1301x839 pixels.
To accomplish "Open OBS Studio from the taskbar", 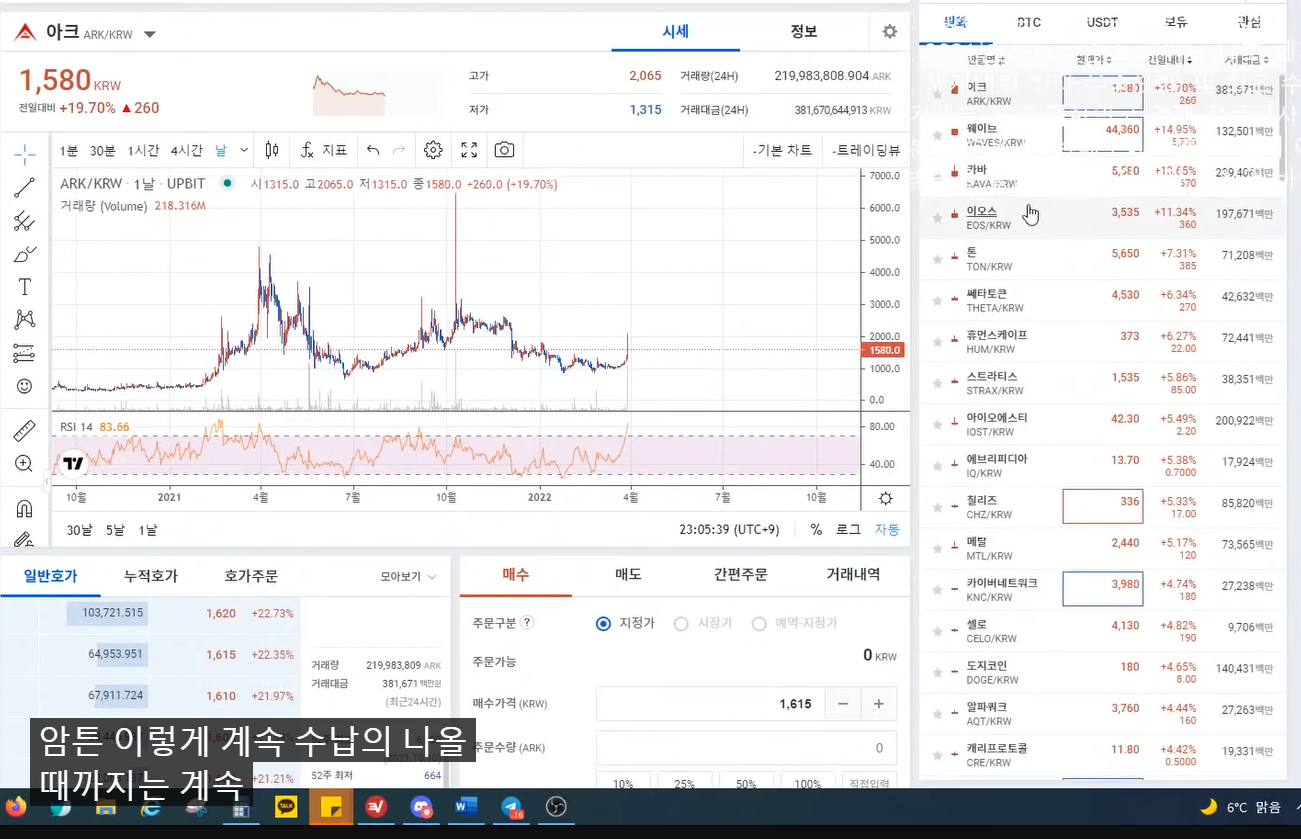I will coord(557,807).
